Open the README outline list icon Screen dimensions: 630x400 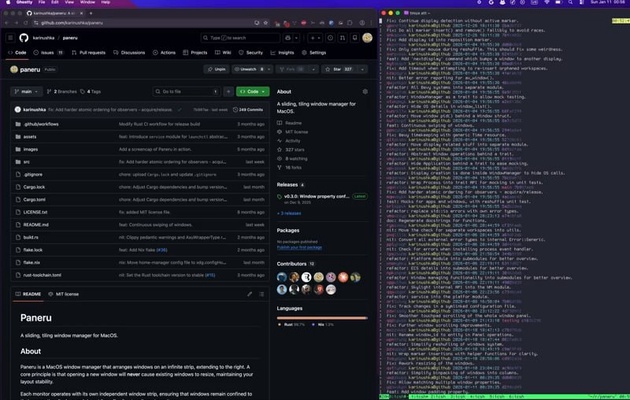point(262,294)
